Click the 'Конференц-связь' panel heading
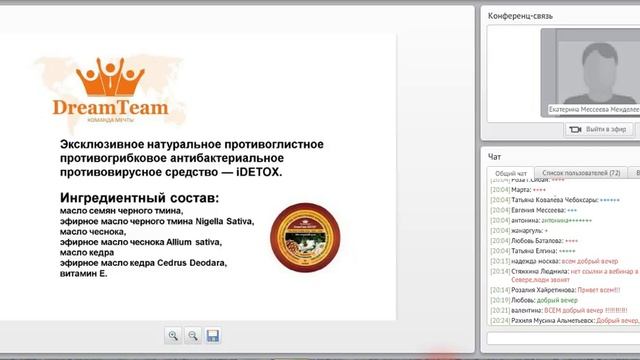The width and height of the screenshot is (640, 360). tap(520, 16)
